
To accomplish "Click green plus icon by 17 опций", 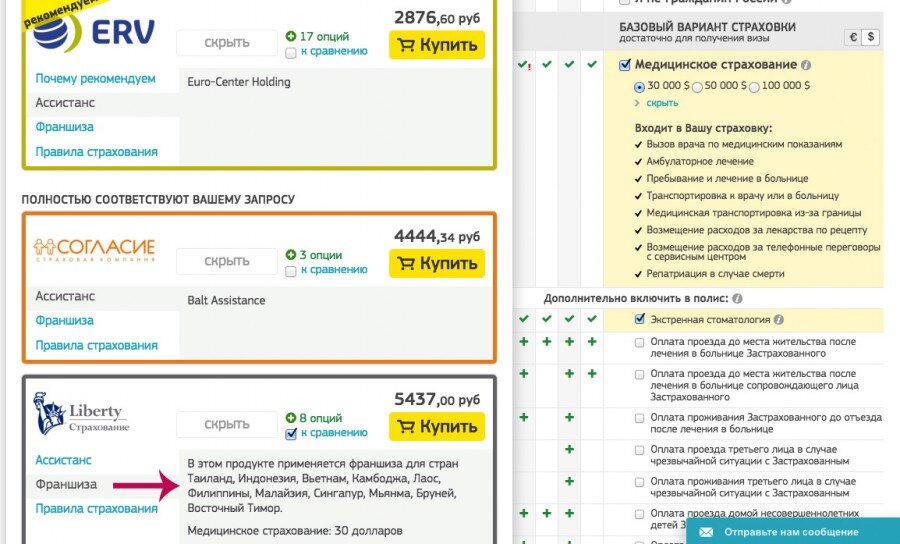I will [291, 36].
